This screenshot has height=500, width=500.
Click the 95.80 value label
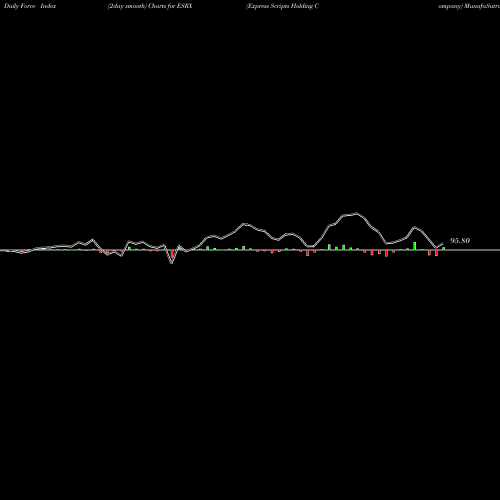point(460,241)
